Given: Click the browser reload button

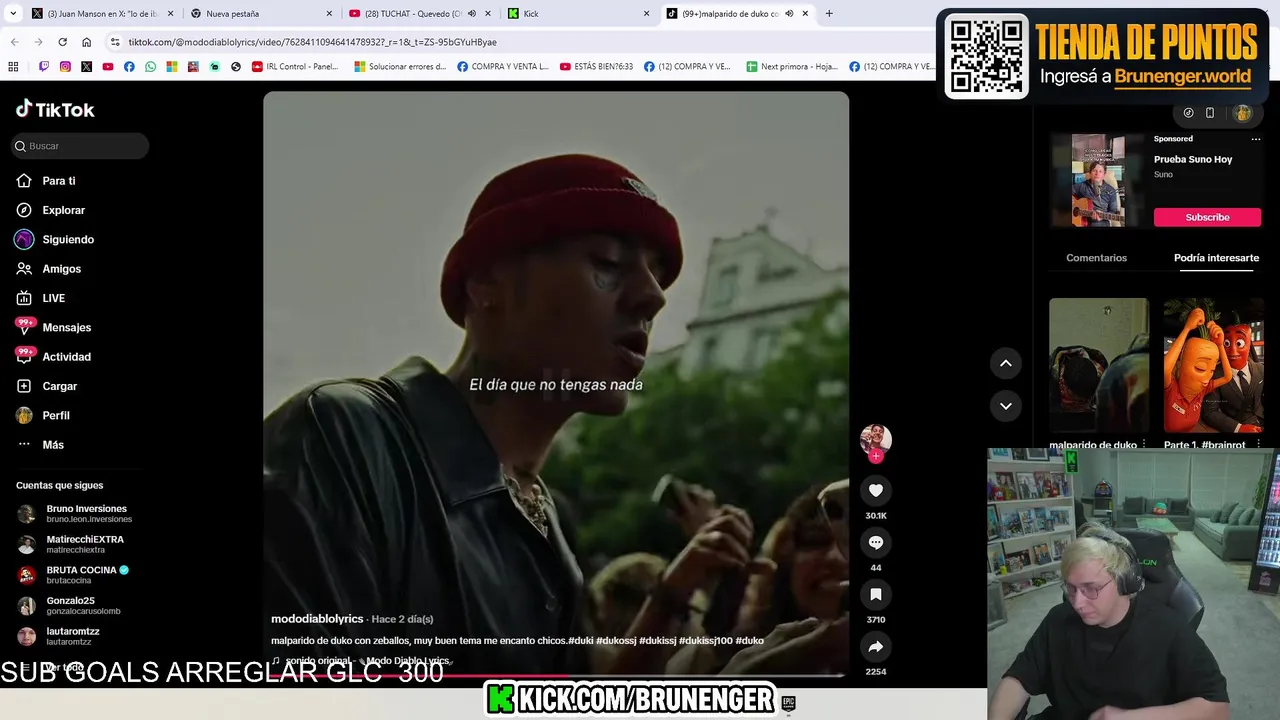Looking at the screenshot, I should 62,42.
